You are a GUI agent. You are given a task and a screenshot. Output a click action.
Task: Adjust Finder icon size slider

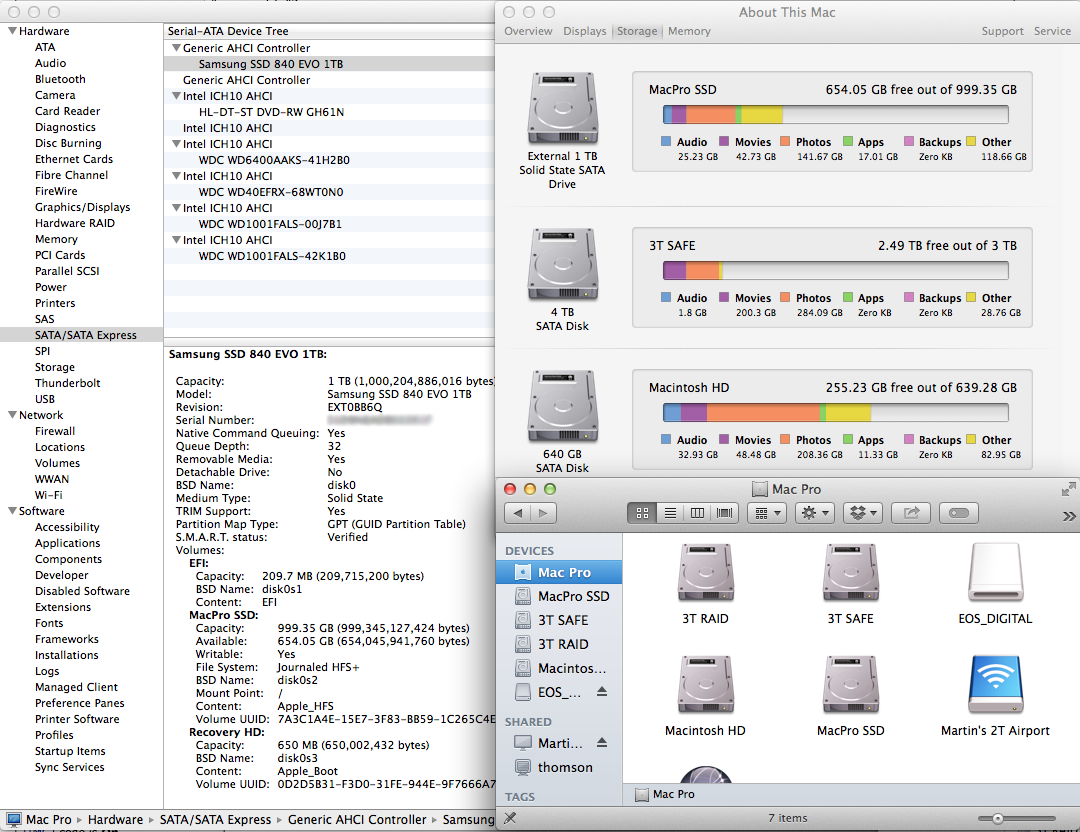(x=997, y=818)
